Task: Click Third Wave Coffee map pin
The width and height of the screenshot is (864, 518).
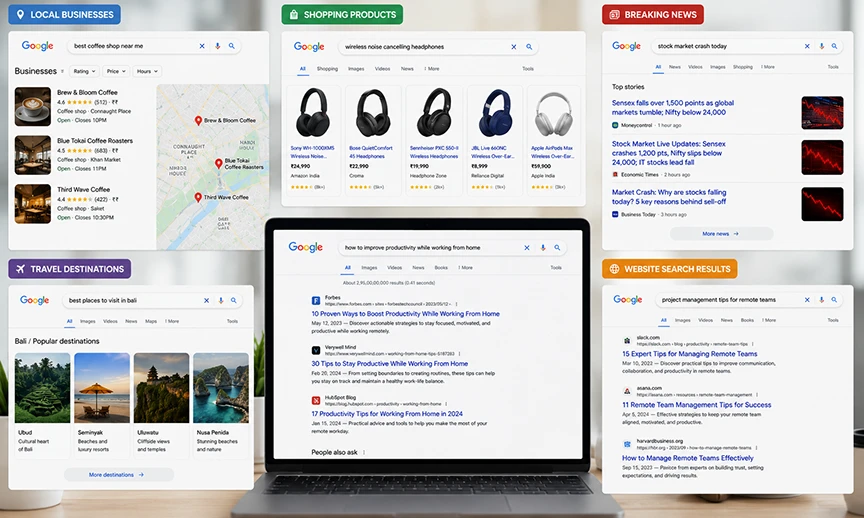Action: coord(198,197)
